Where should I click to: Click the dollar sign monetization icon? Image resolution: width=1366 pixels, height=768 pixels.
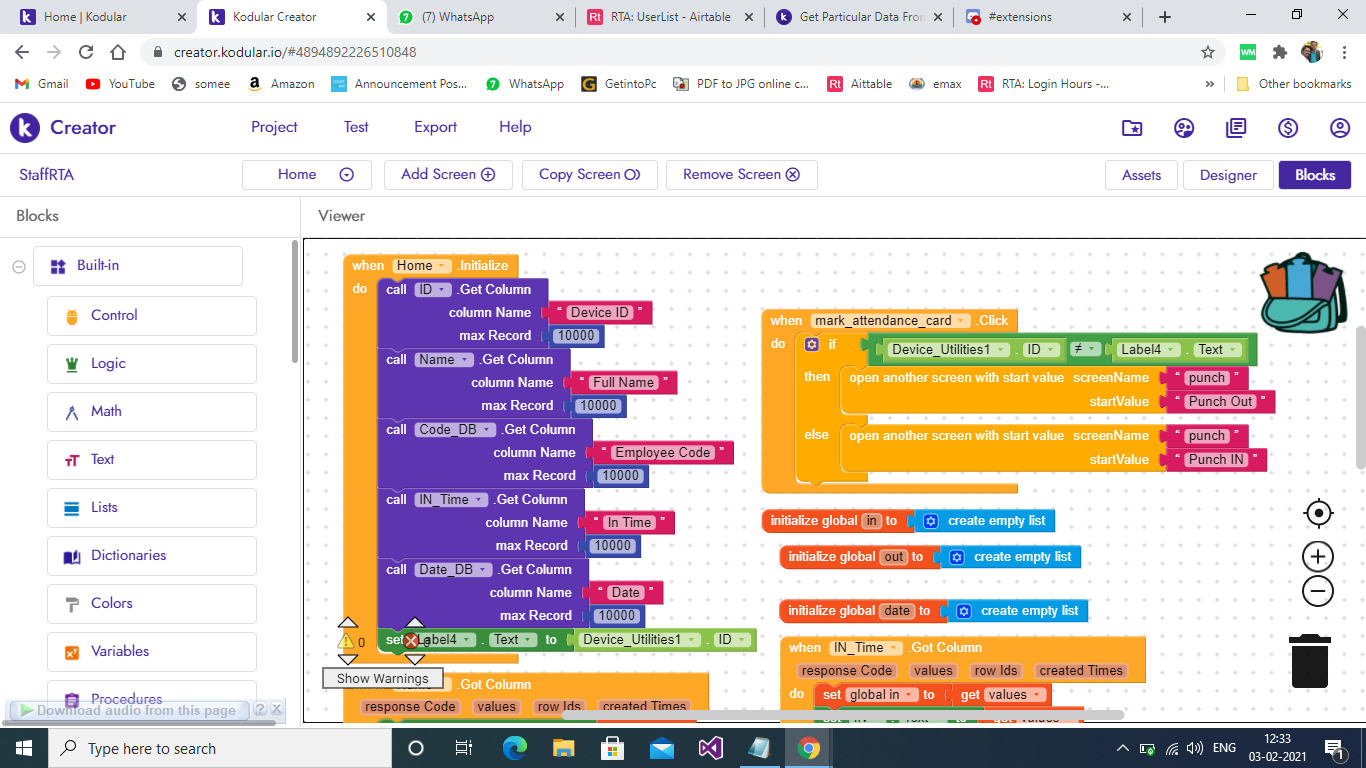pos(1288,128)
